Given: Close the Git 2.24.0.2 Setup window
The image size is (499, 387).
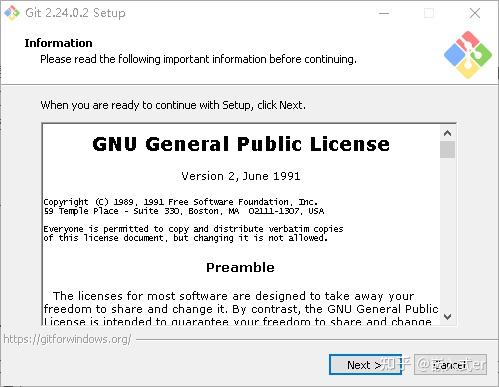Looking at the screenshot, I should 475,13.
